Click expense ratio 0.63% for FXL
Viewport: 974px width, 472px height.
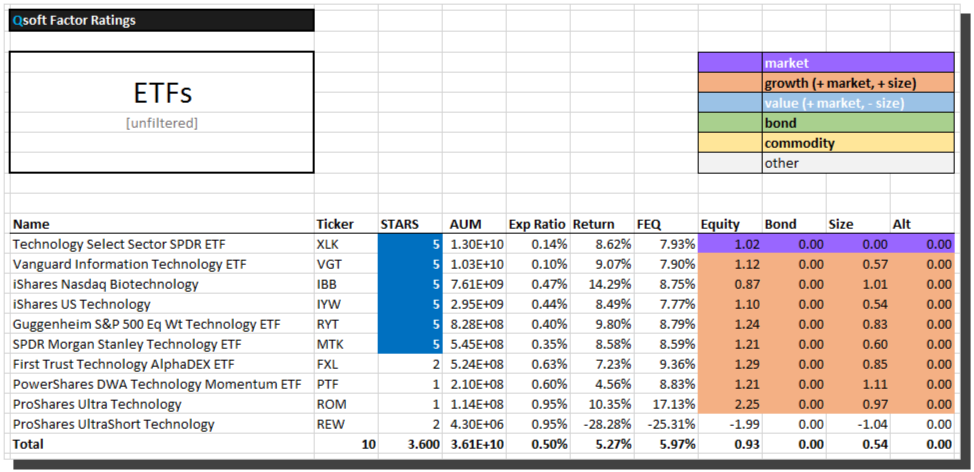point(538,364)
